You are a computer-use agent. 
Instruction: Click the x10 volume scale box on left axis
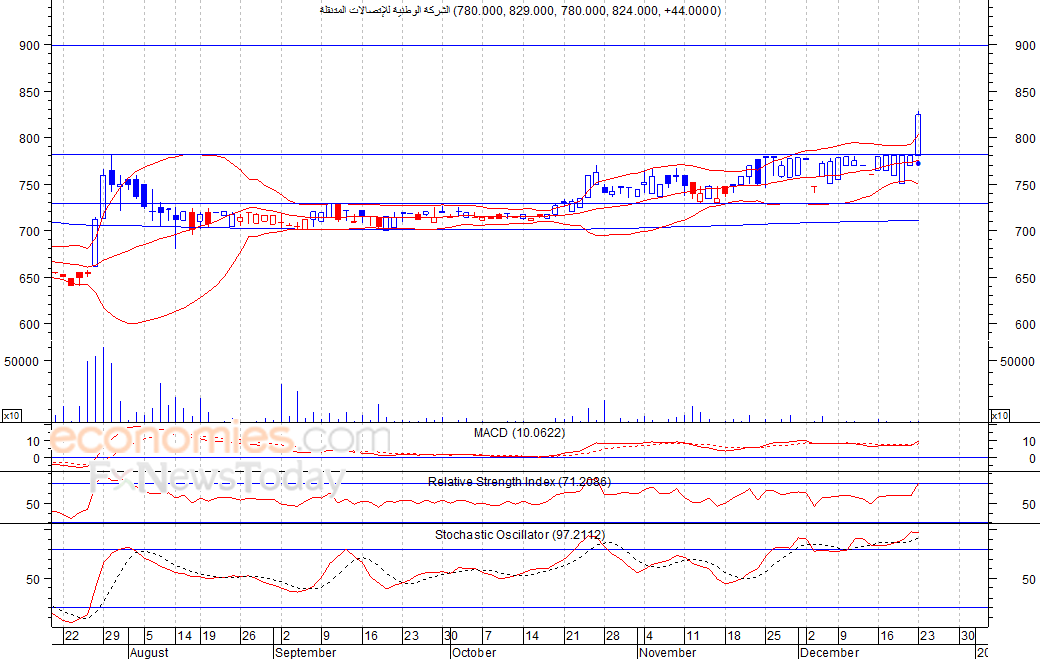(x=11, y=416)
